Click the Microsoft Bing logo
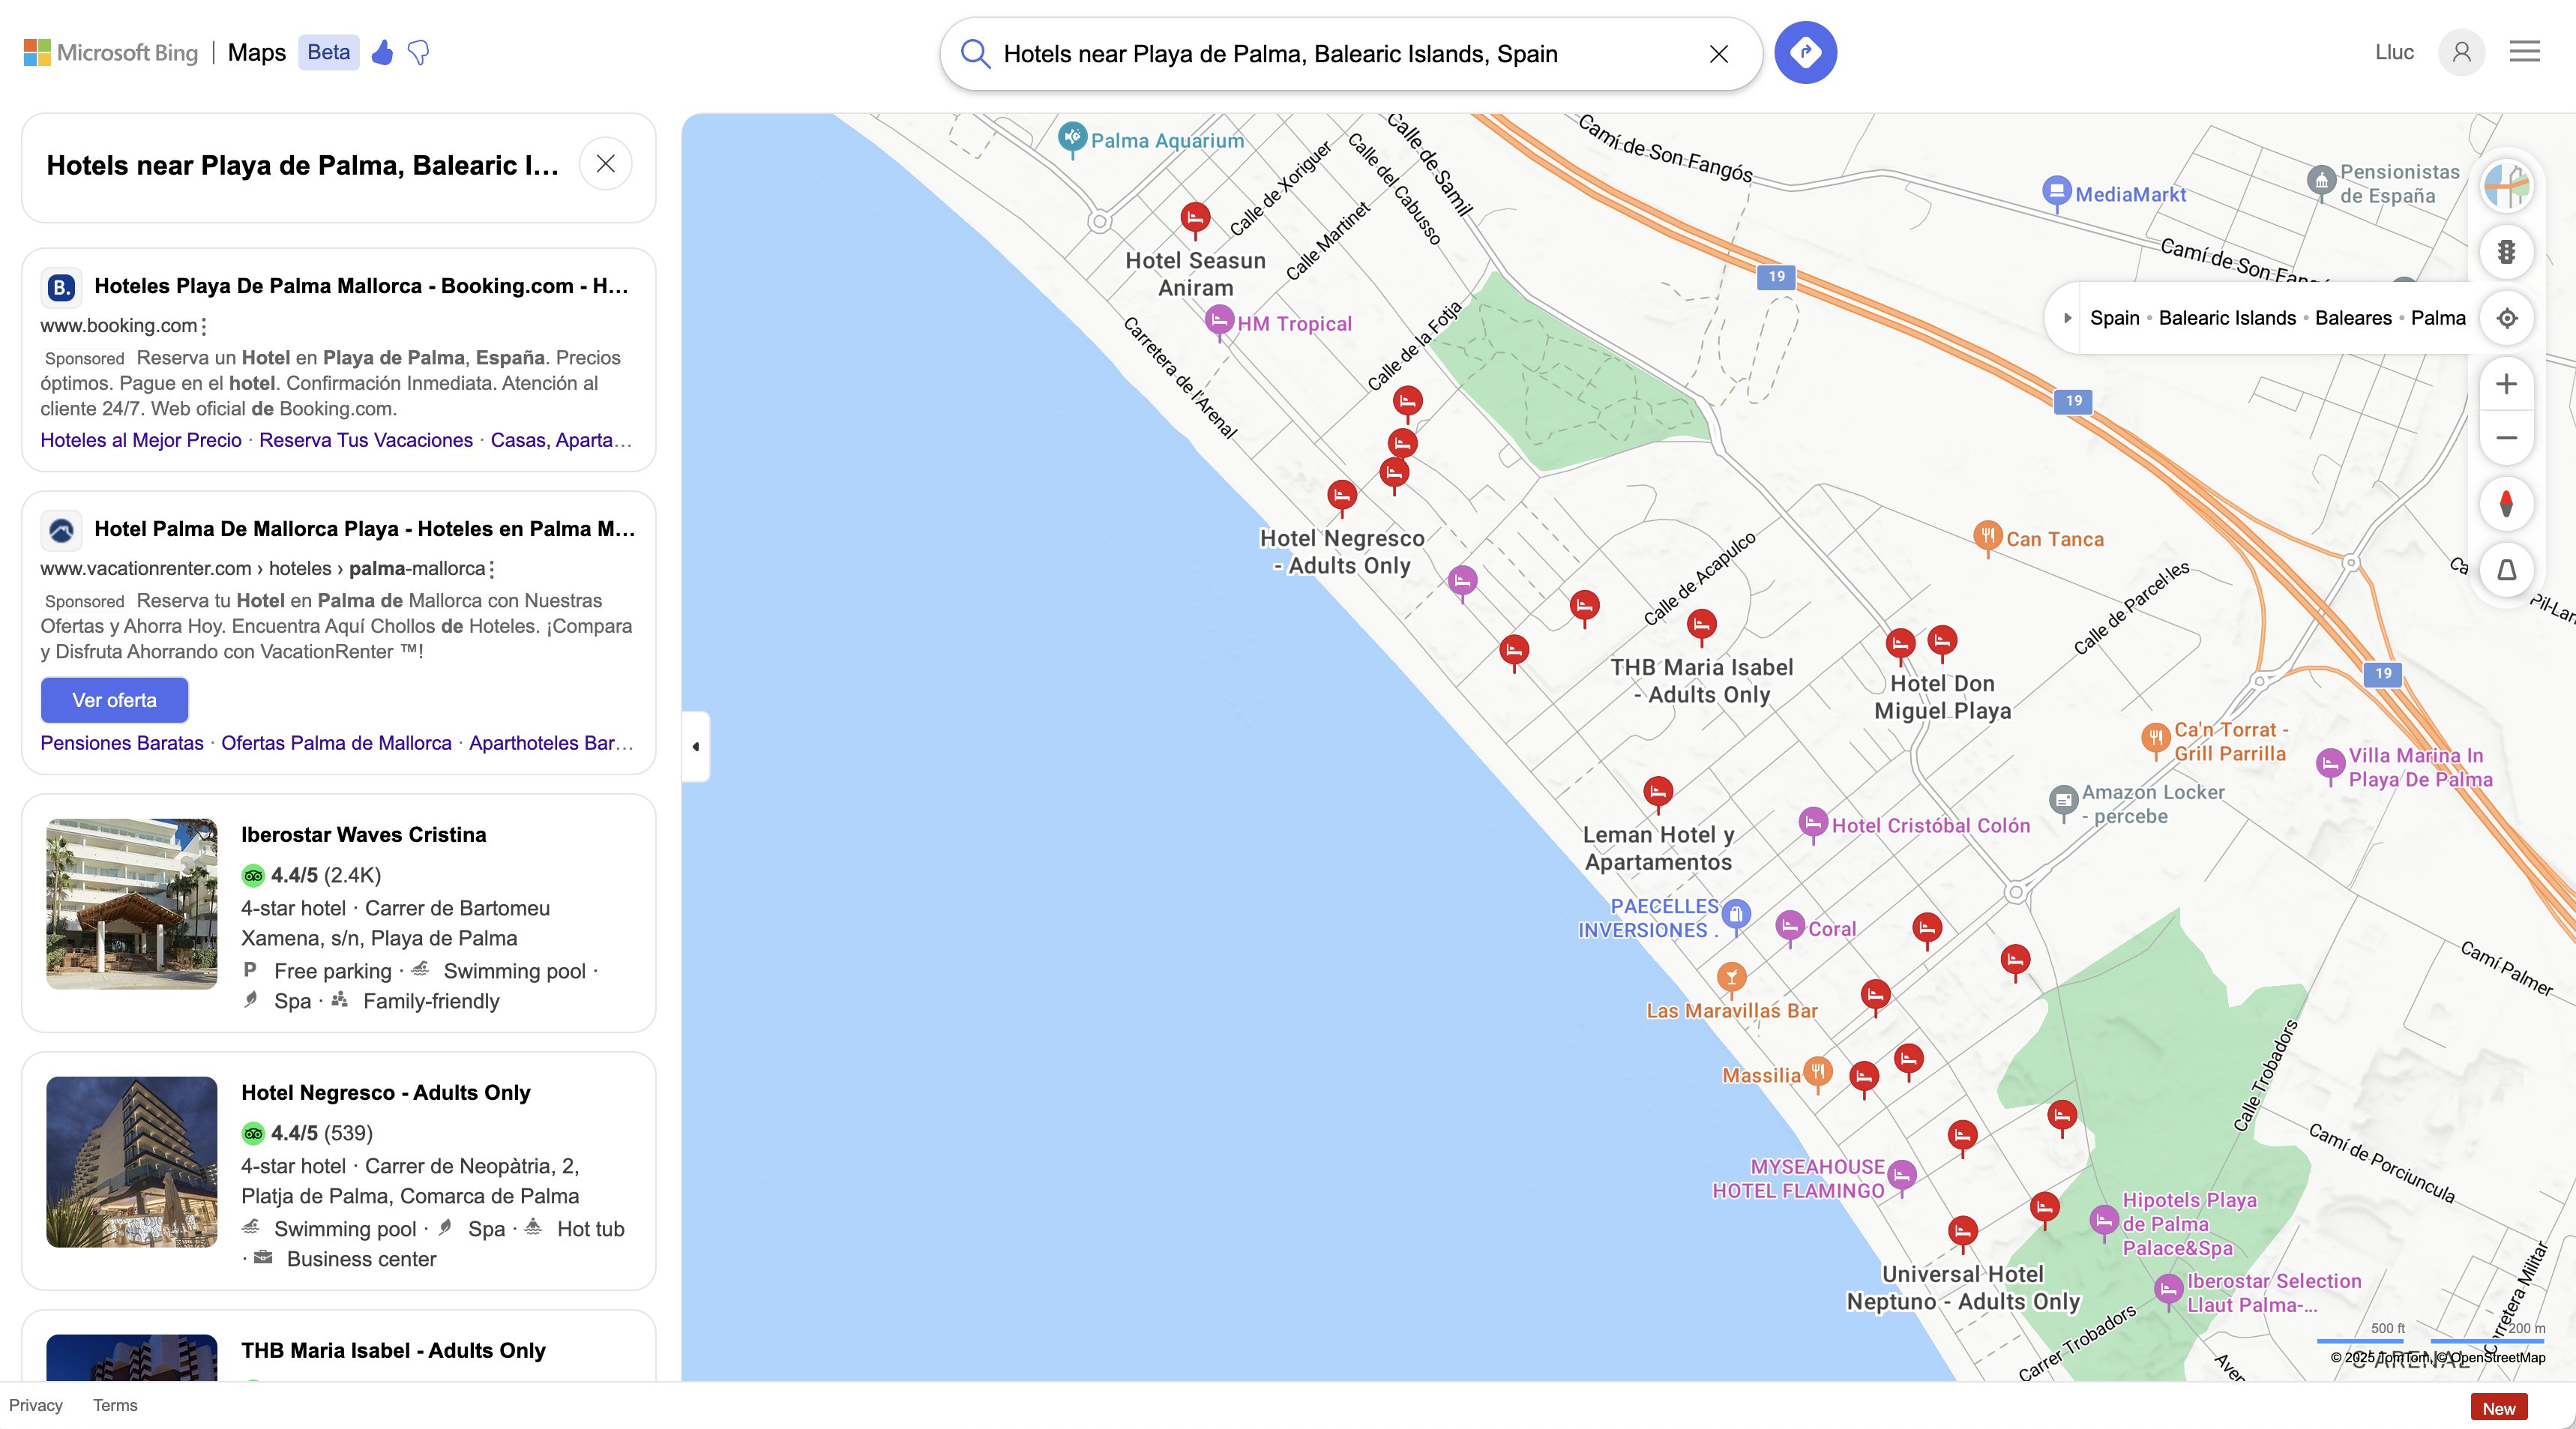Image resolution: width=2576 pixels, height=1429 pixels. pos(111,52)
